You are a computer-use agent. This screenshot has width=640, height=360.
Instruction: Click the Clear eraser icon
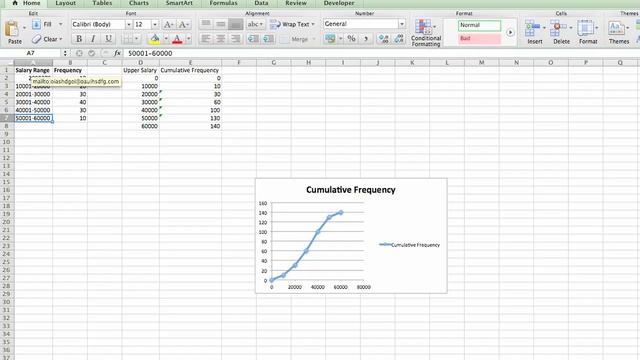pyautogui.click(x=36, y=39)
